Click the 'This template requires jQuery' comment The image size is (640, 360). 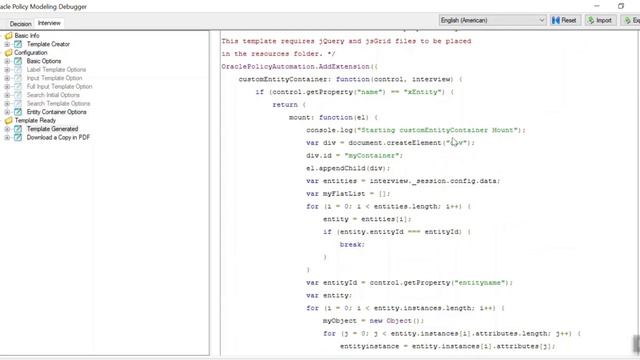point(346,41)
